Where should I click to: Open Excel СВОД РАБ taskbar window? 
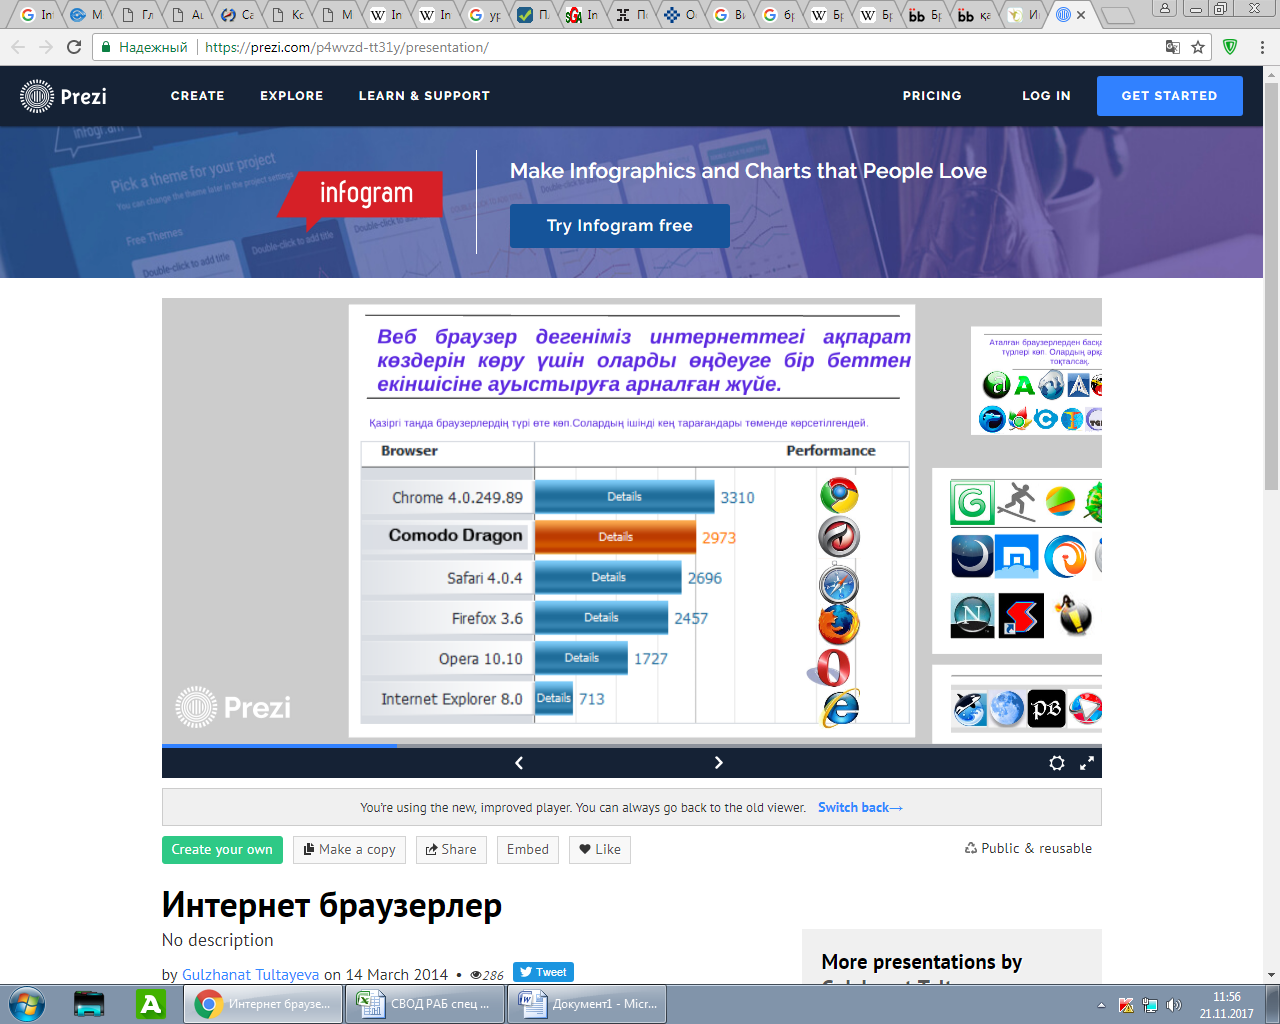[425, 1004]
